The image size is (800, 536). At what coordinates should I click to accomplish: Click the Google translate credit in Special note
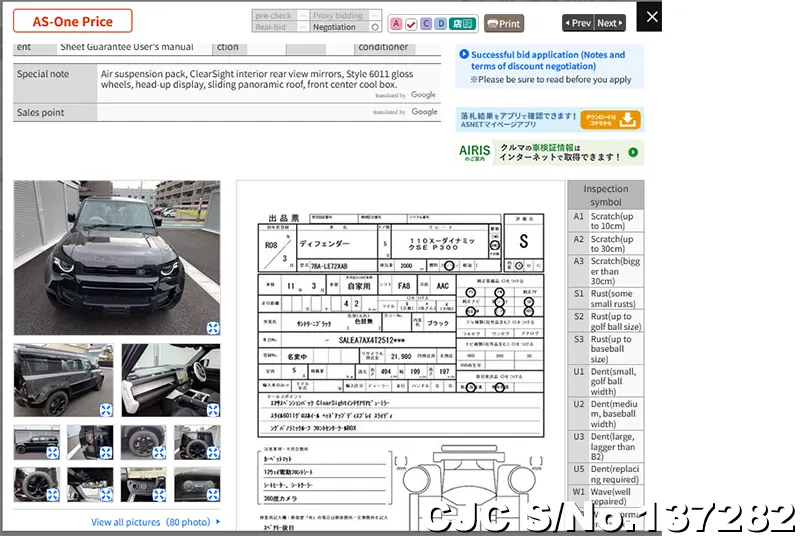tap(406, 95)
